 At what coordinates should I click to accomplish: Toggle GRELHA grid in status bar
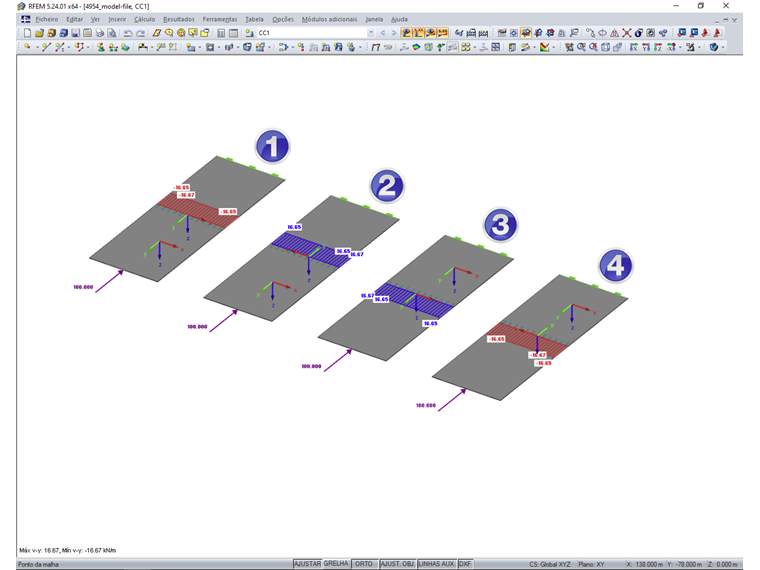[x=336, y=564]
